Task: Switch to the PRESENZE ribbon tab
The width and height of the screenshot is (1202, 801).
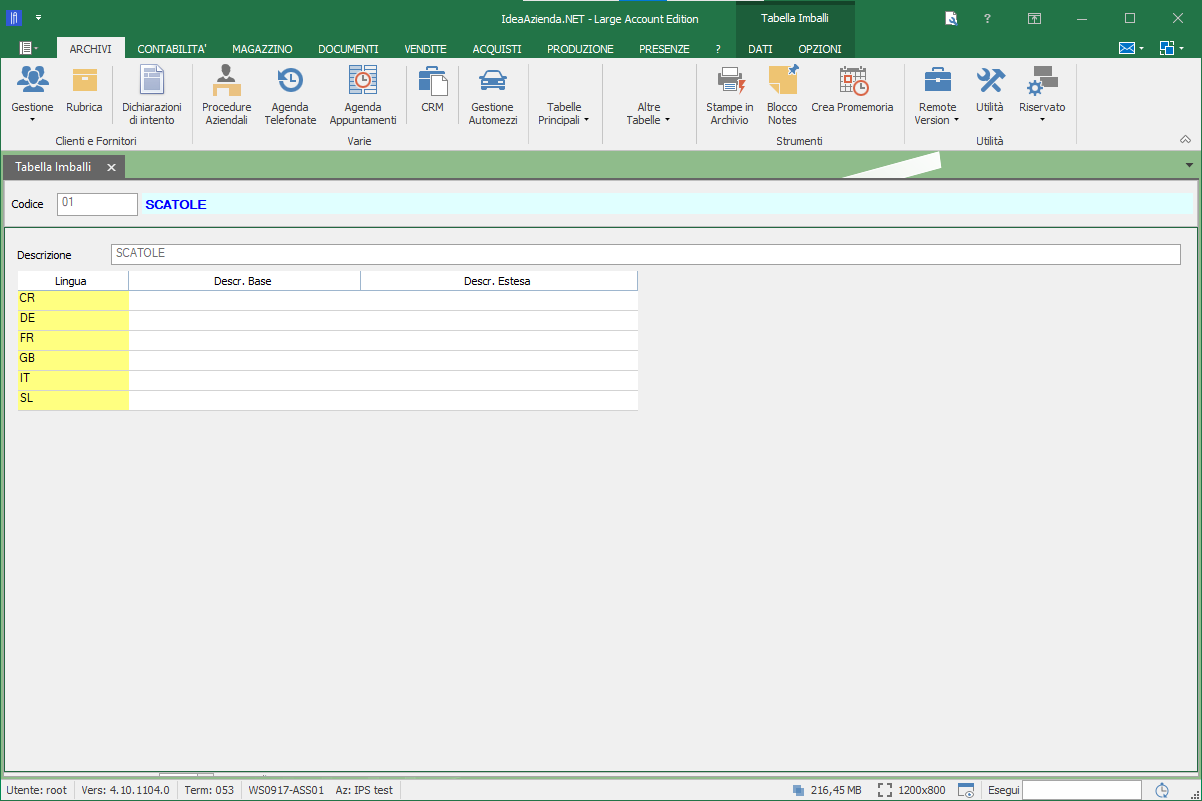Action: [x=664, y=48]
